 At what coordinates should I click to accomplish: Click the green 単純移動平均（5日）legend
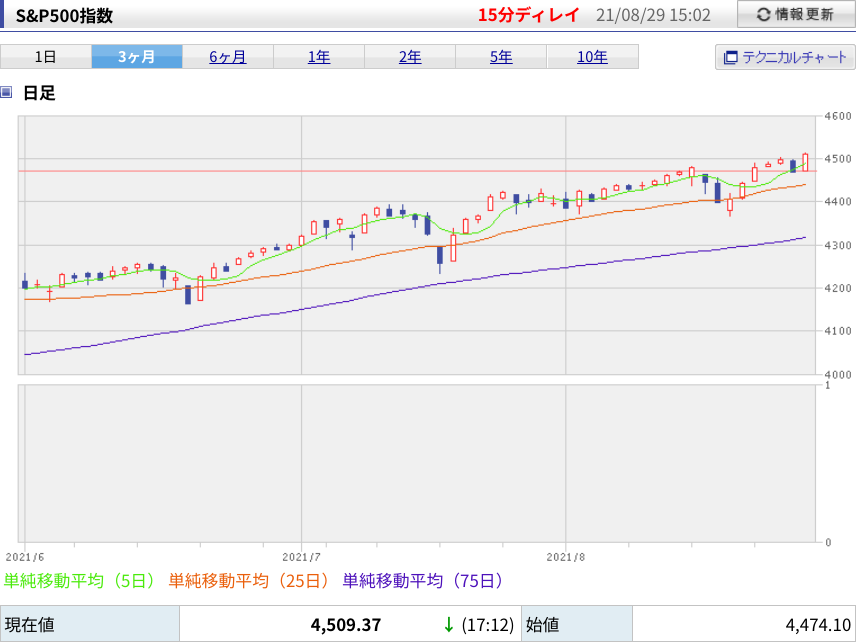pyautogui.click(x=80, y=581)
